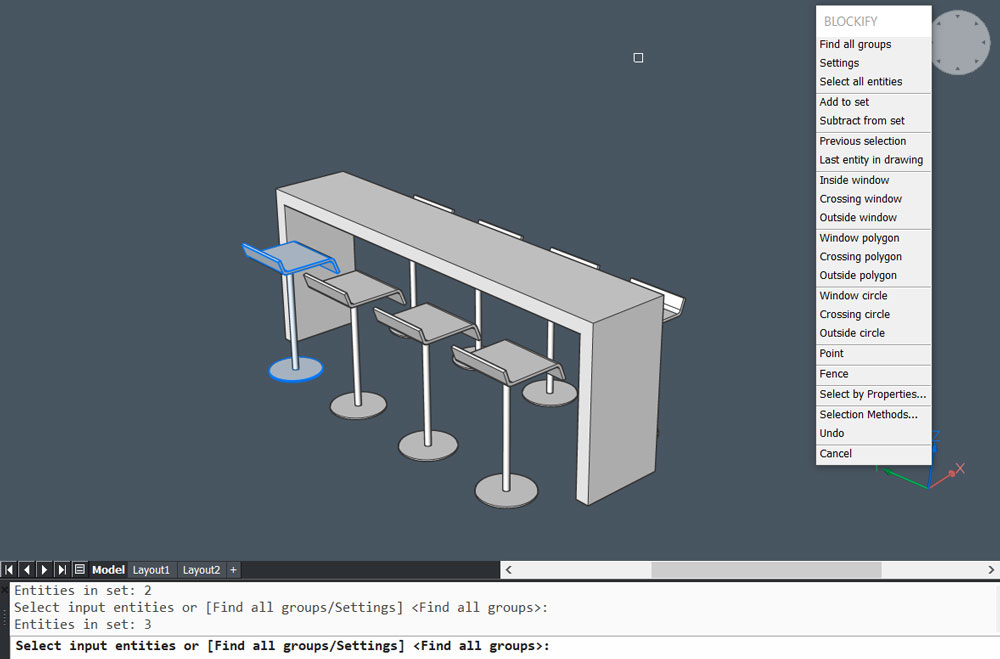Switch to Layout1 tab
1000x659 pixels.
[x=152, y=570]
